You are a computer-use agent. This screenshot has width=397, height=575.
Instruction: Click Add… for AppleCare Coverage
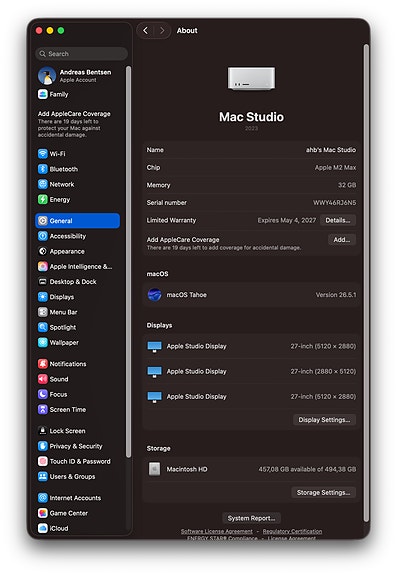tap(342, 240)
